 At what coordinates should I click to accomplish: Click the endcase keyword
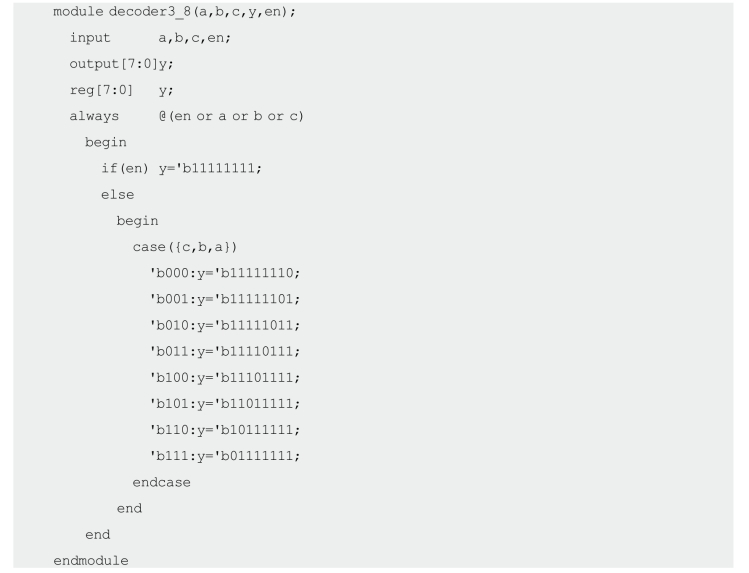point(161,482)
